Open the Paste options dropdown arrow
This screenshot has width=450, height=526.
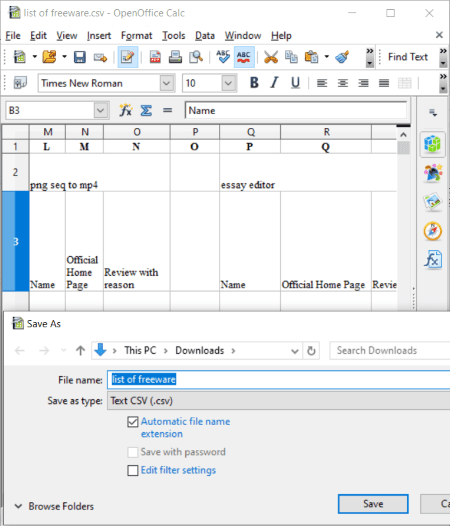(x=327, y=57)
